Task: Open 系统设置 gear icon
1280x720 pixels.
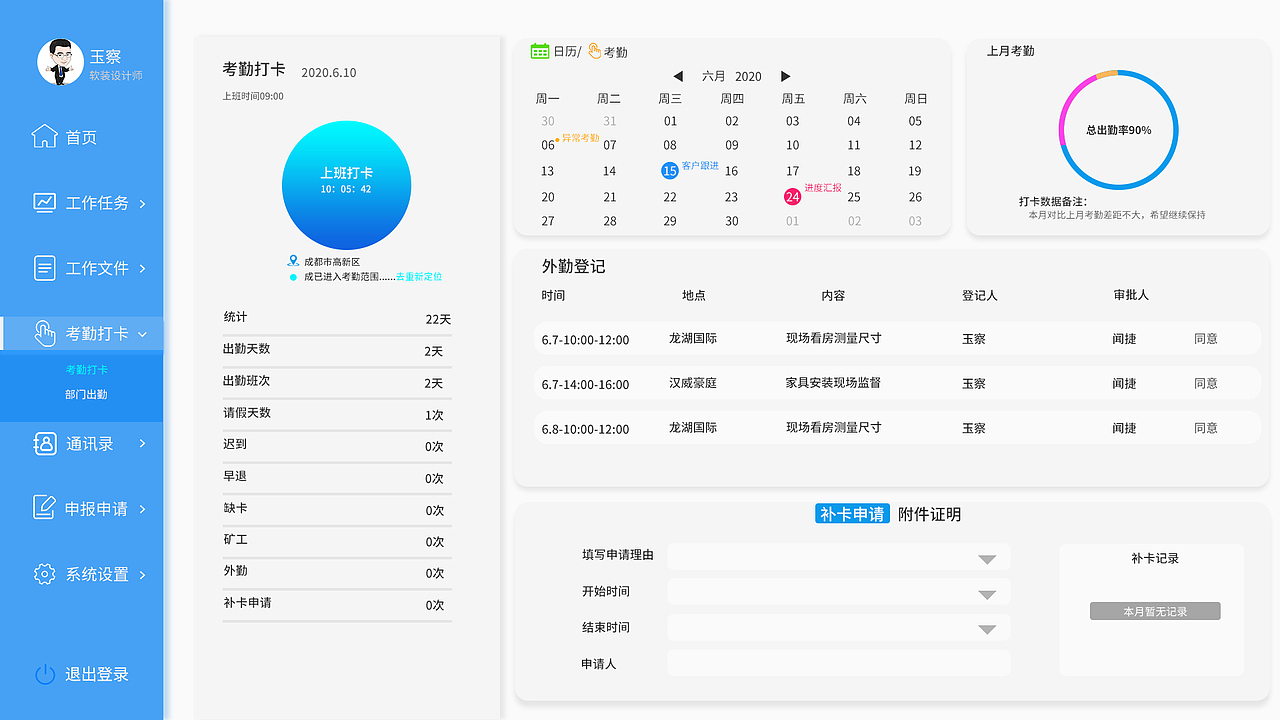Action: pos(44,573)
